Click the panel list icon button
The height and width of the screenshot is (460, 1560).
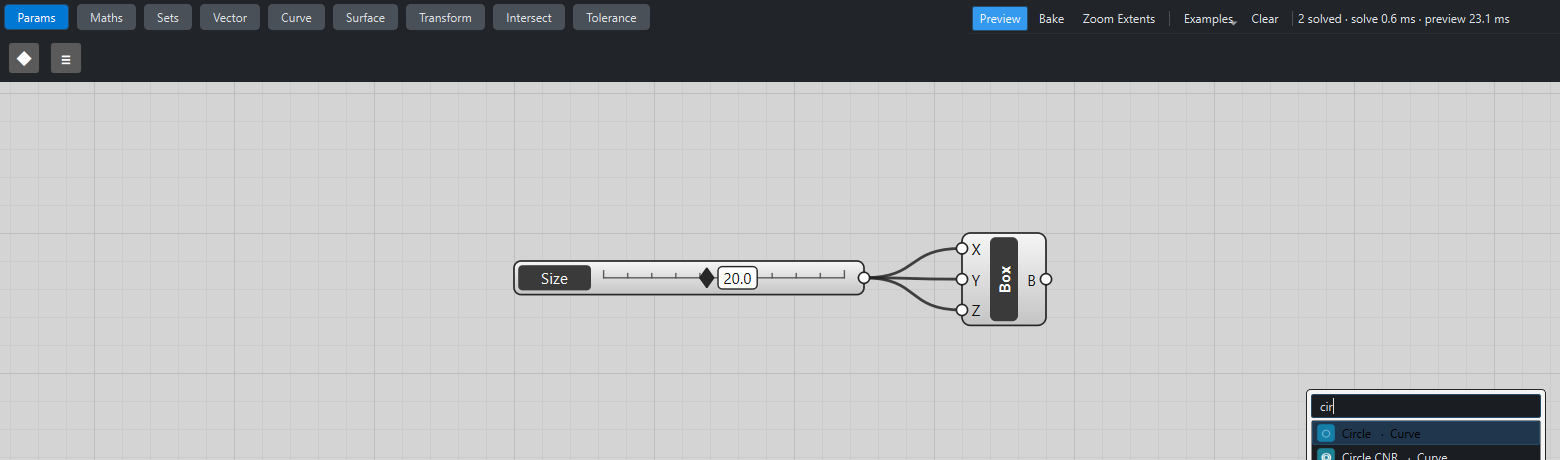66,58
